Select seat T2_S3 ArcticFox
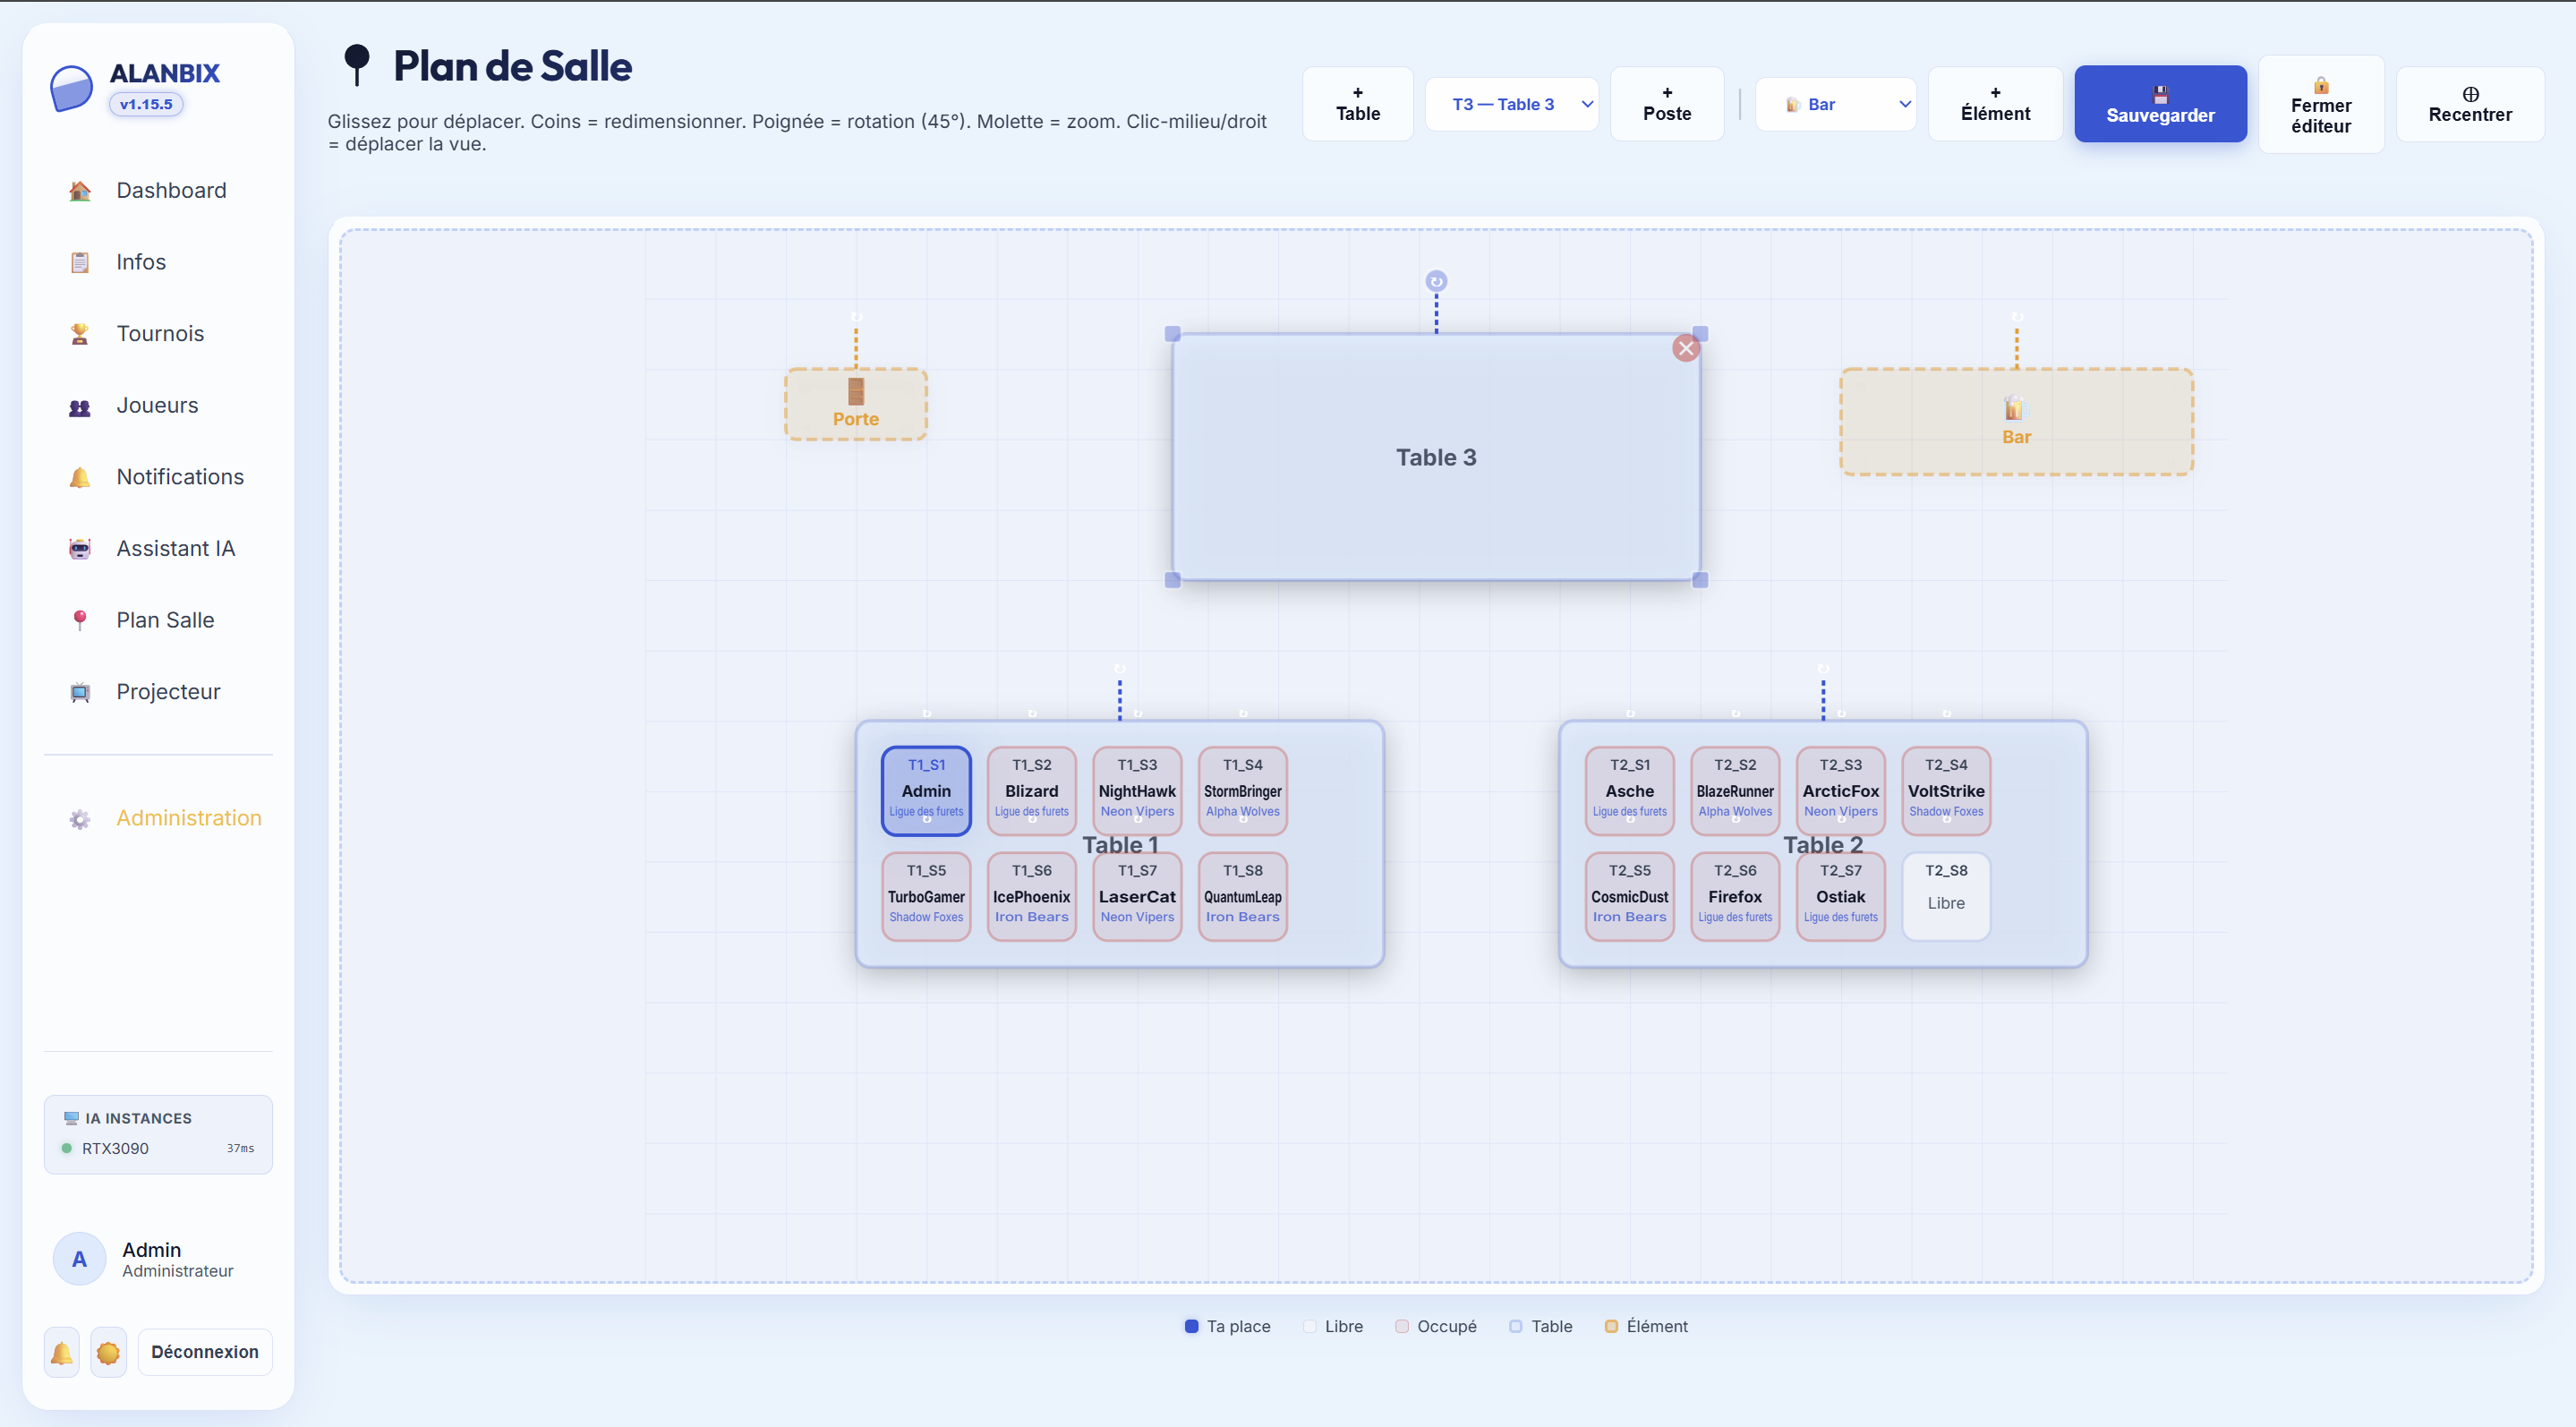2576x1427 pixels. [x=1841, y=790]
